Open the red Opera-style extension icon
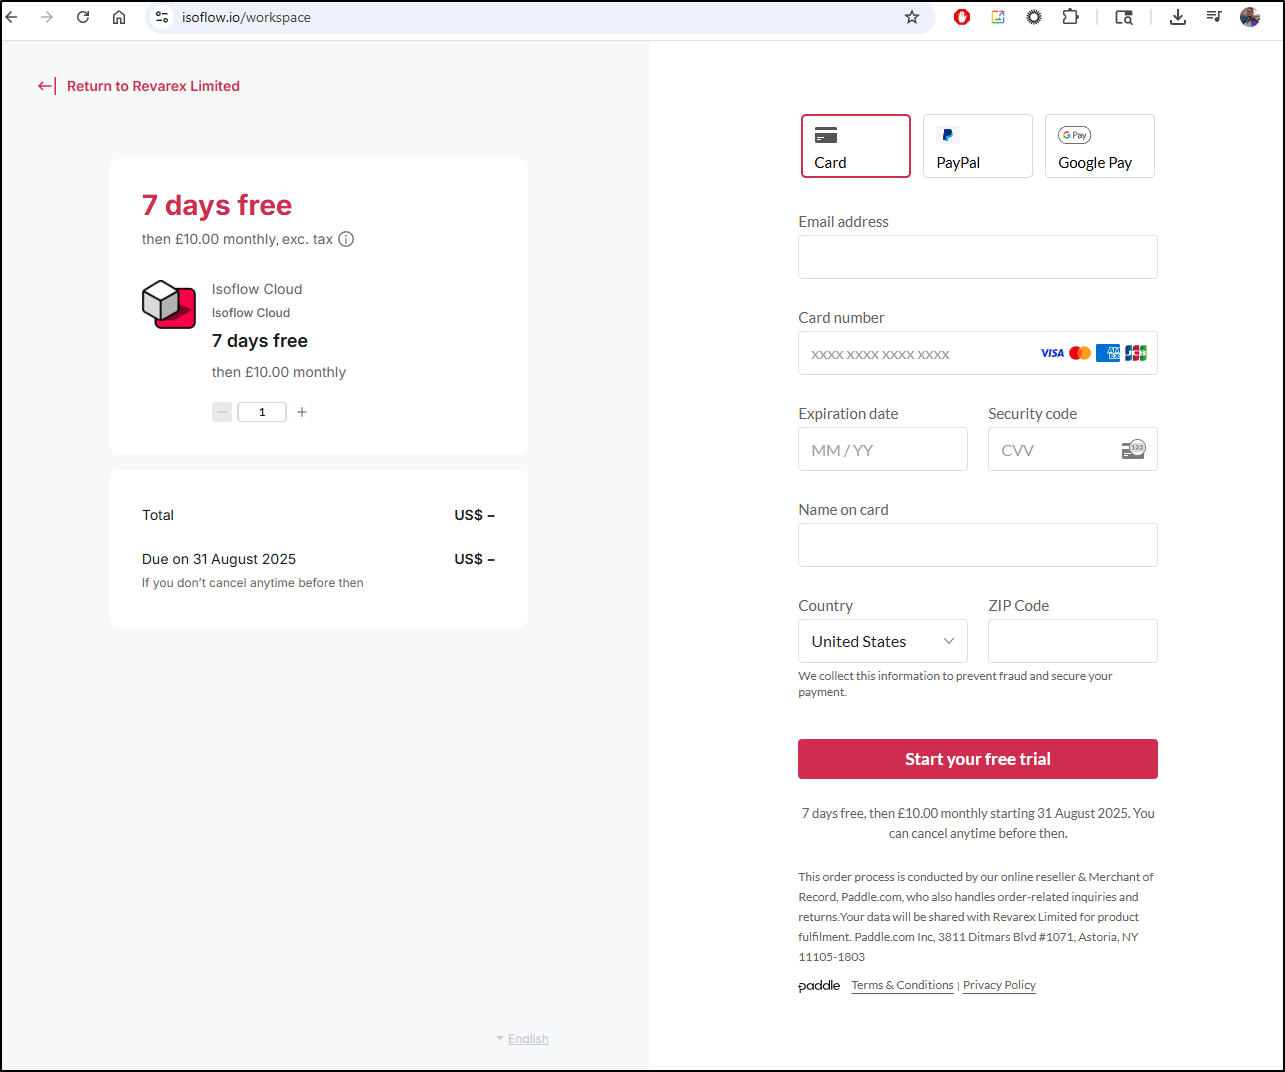 (962, 17)
